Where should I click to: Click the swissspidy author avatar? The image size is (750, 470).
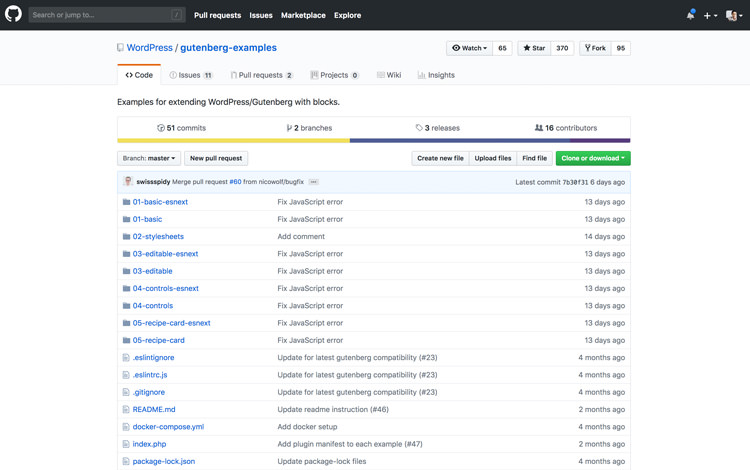[x=127, y=182]
